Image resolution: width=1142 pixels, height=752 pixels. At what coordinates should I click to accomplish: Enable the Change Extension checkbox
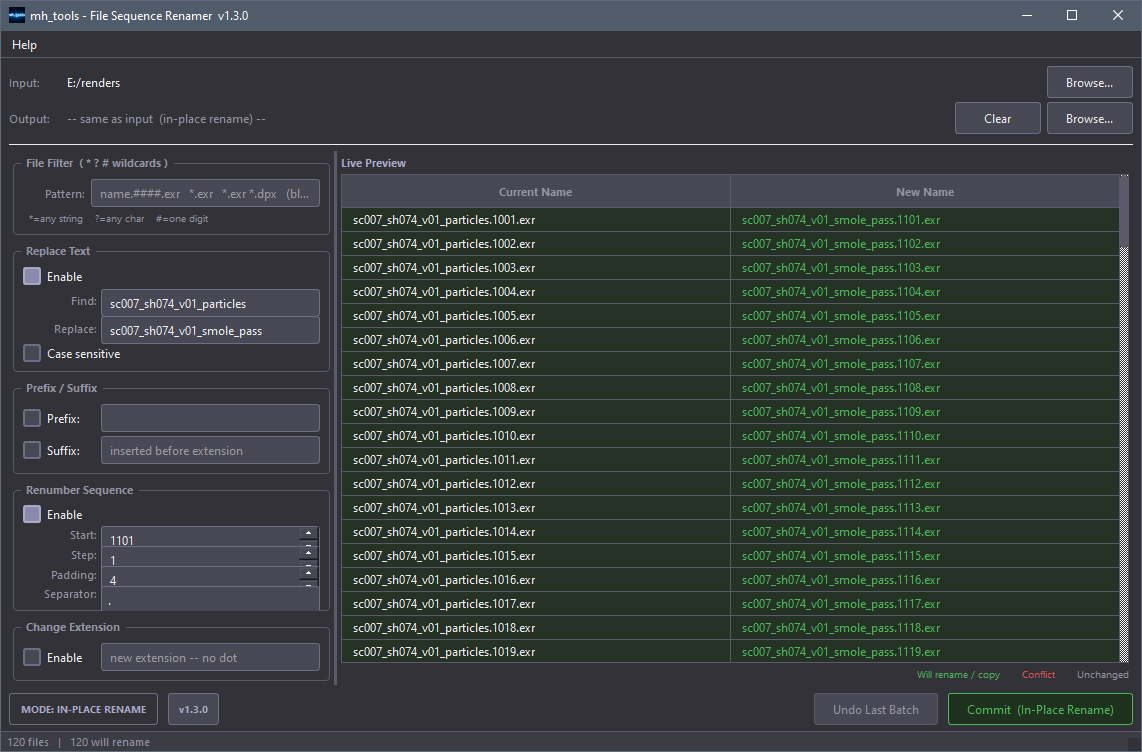[32, 657]
